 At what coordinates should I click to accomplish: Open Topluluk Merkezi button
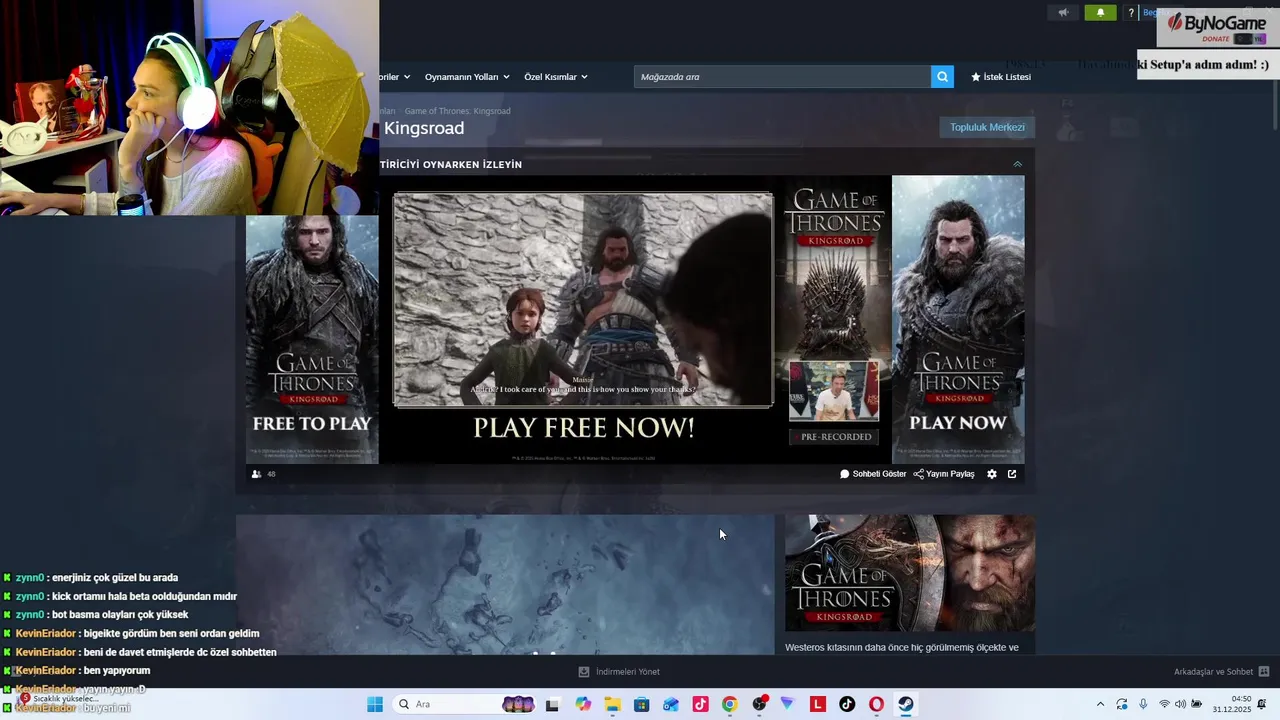pos(987,127)
